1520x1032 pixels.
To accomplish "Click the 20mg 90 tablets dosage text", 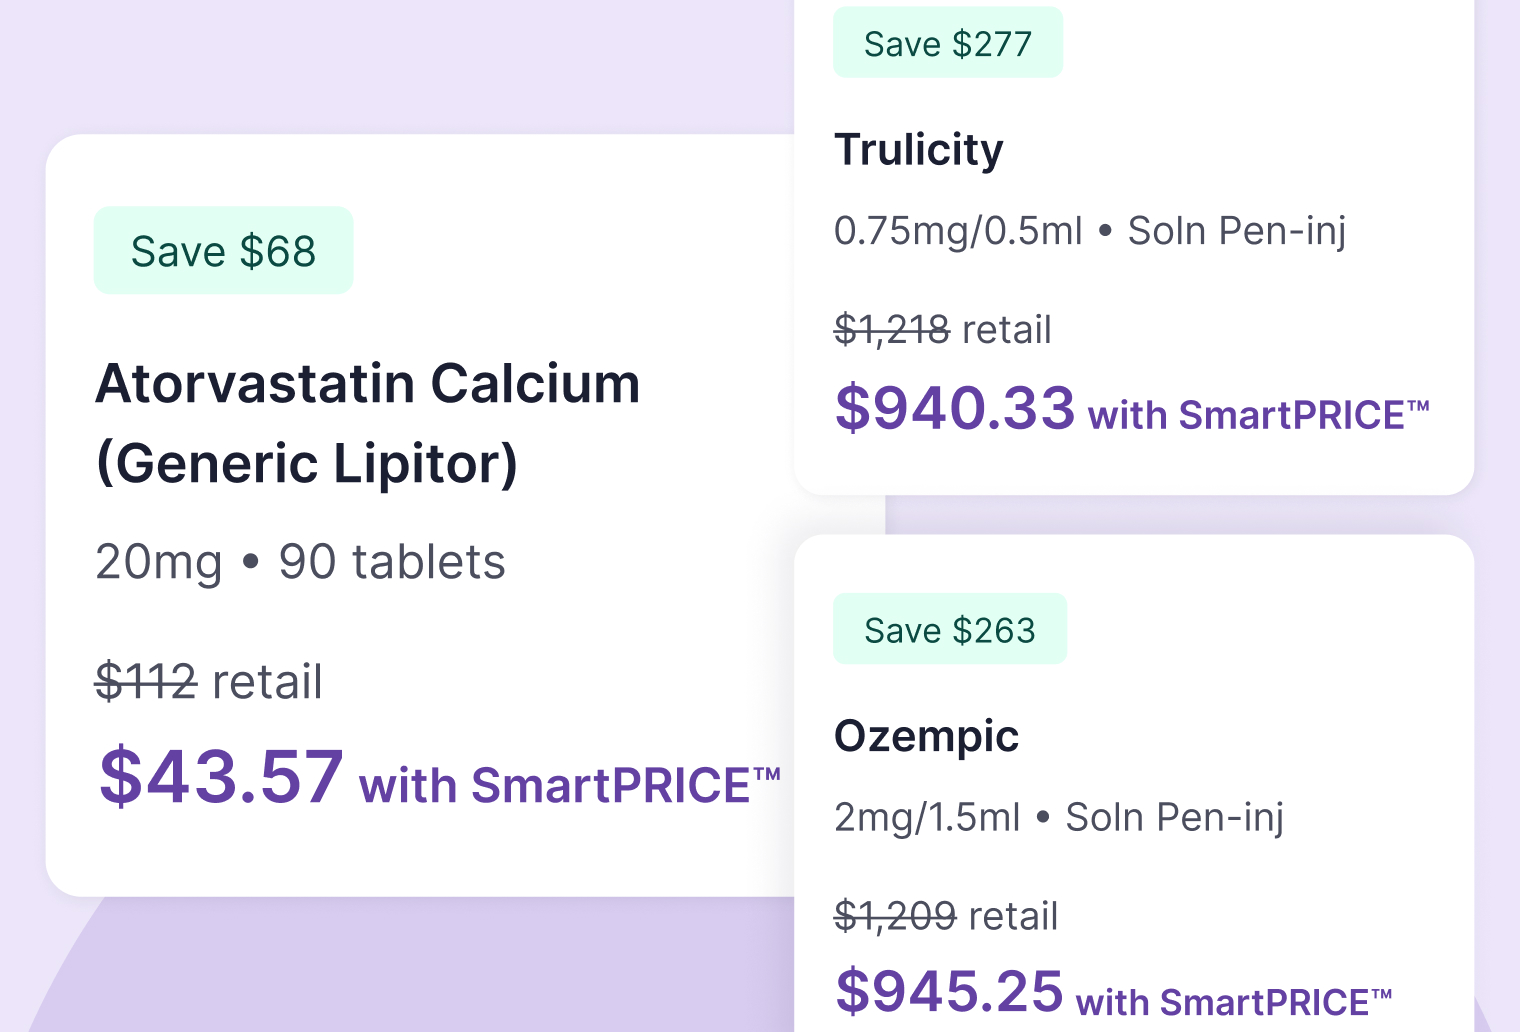I will [x=300, y=562].
